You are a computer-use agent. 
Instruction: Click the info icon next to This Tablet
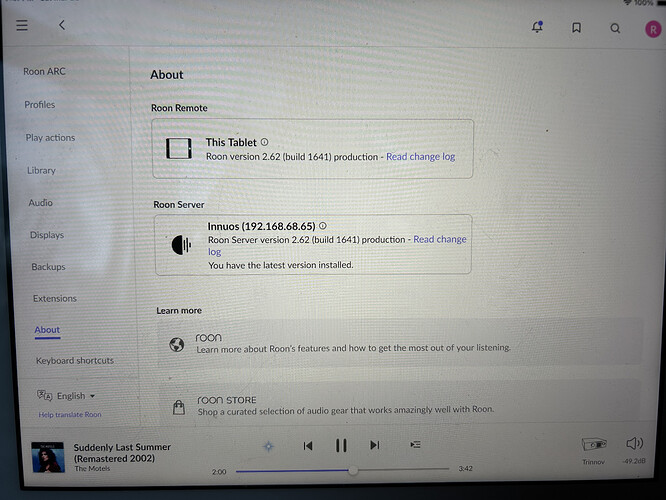point(264,142)
